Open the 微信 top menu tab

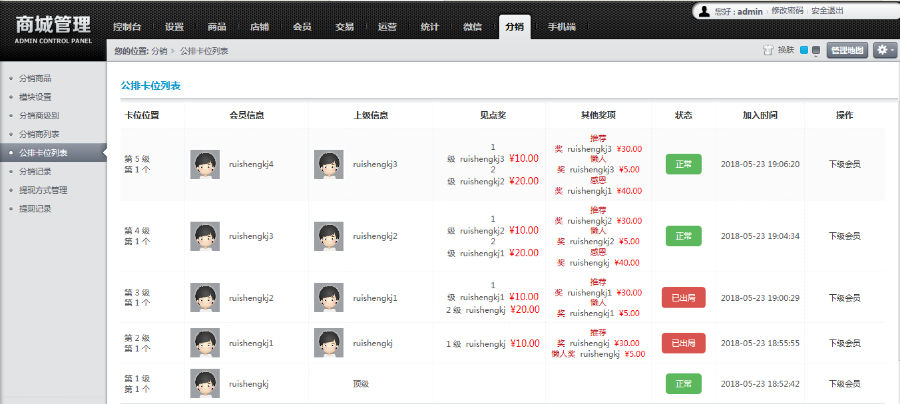click(x=472, y=27)
